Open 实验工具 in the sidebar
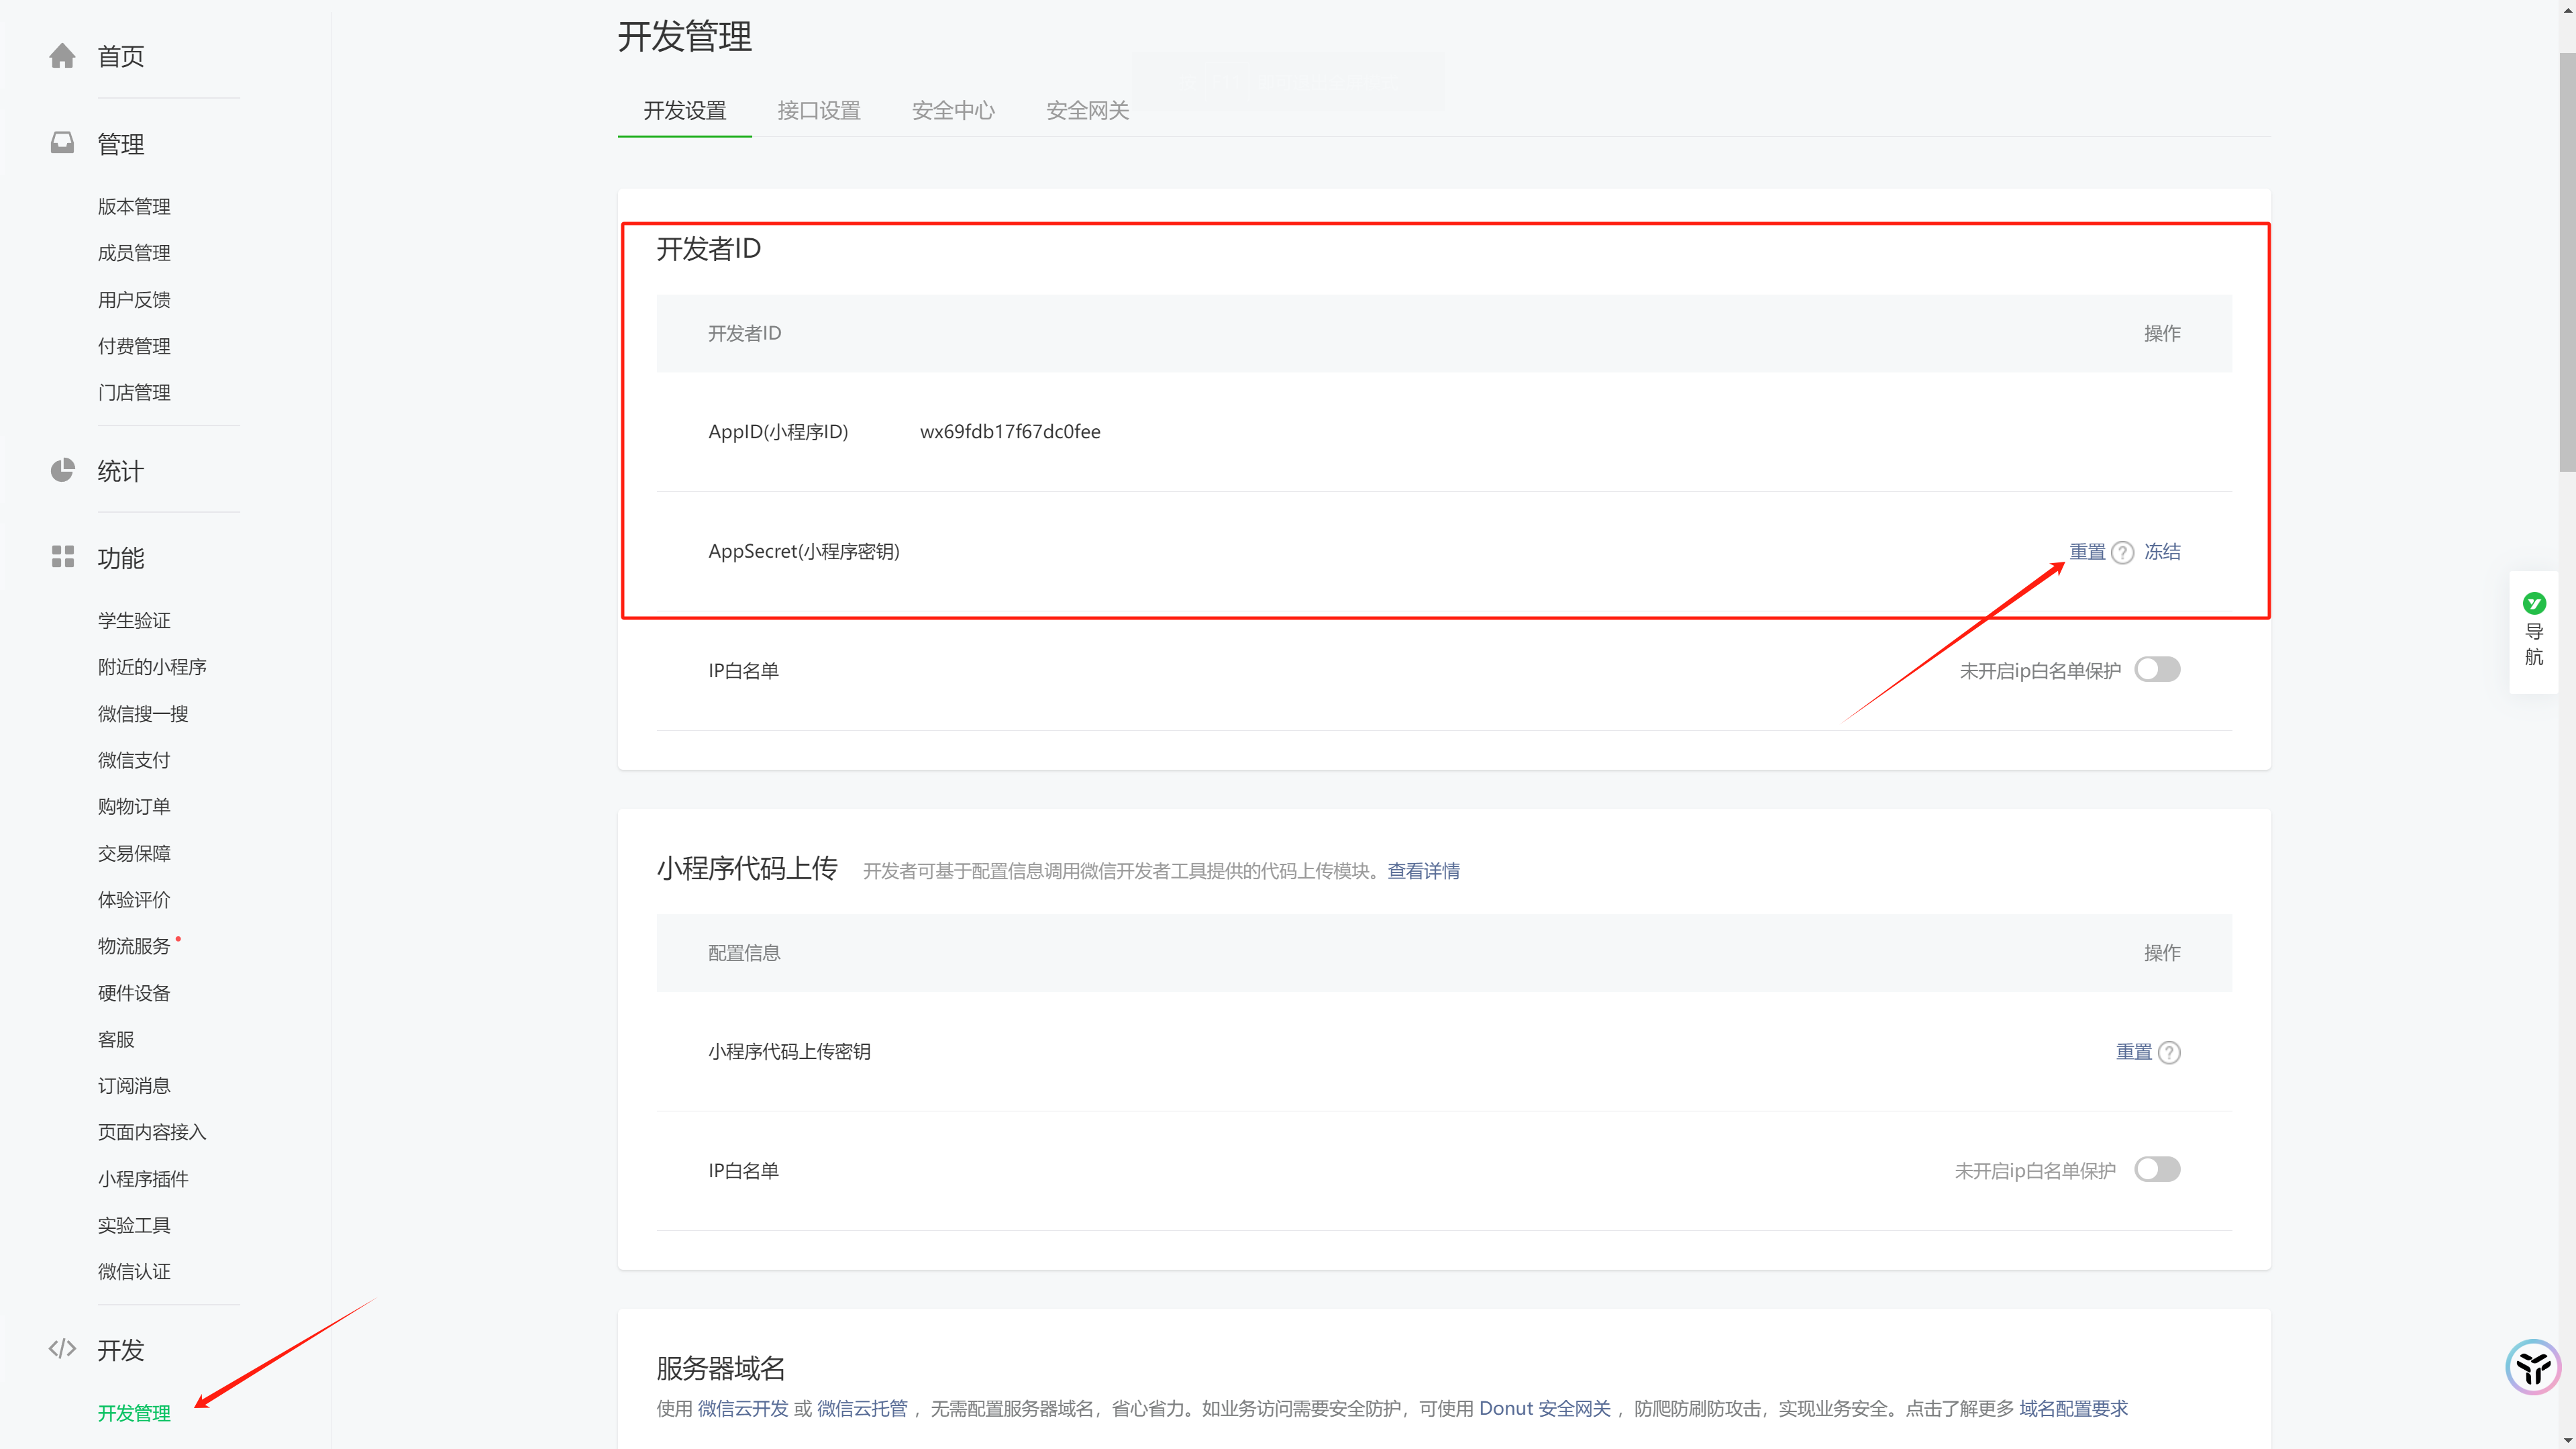 (134, 1225)
